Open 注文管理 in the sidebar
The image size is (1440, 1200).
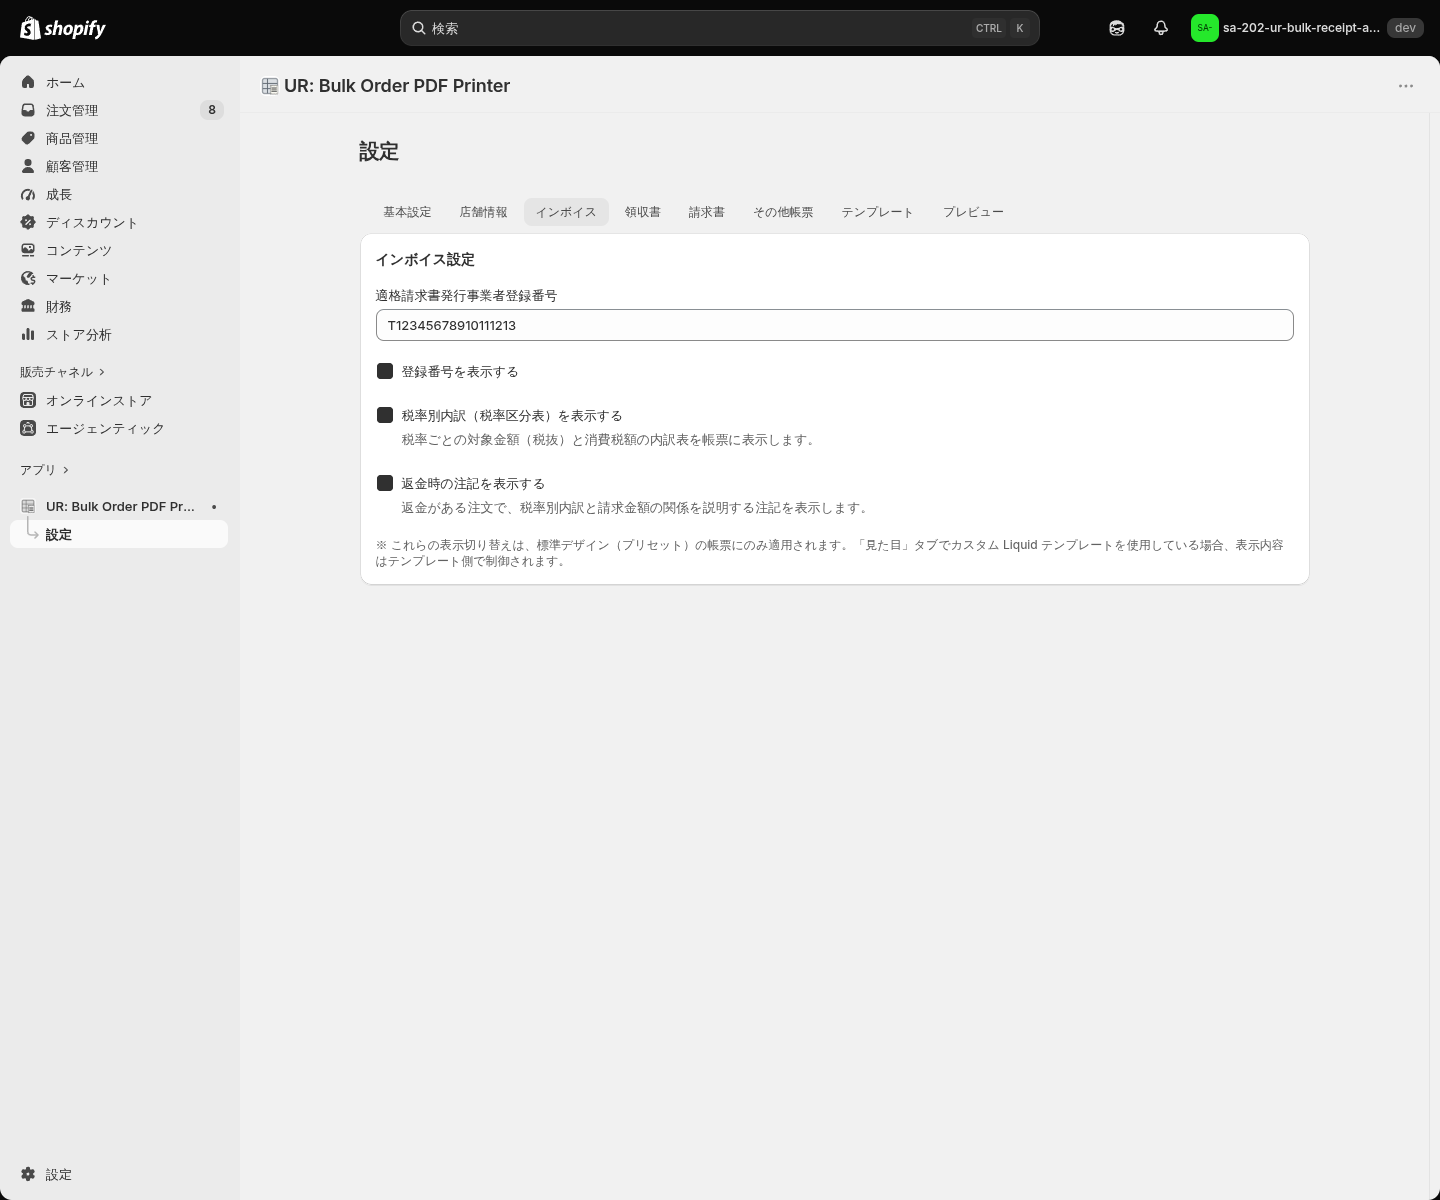click(119, 110)
